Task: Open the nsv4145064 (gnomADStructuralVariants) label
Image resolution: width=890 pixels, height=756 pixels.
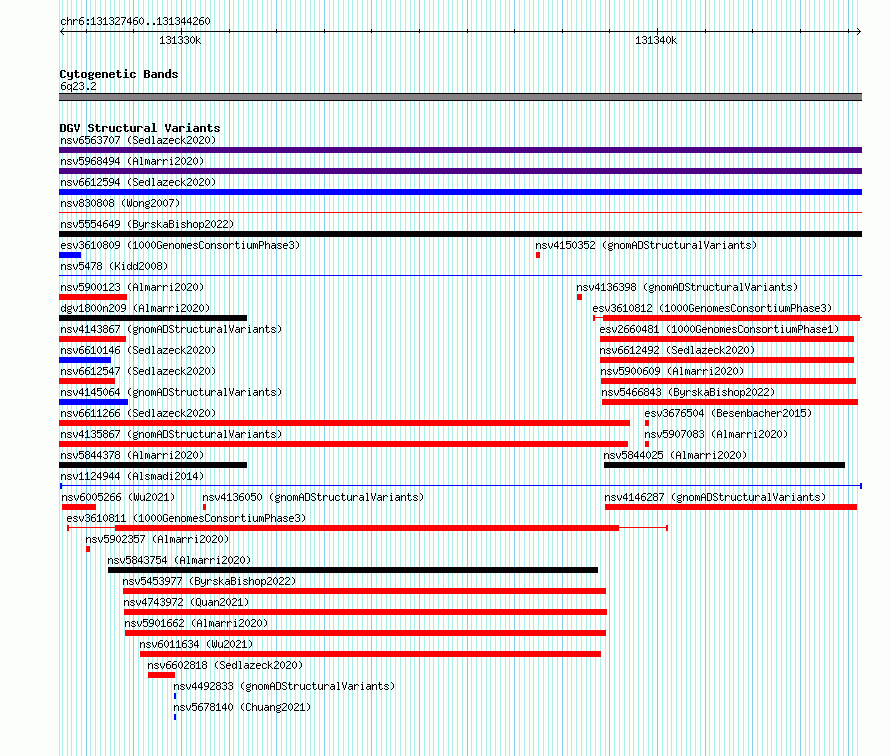Action: click(x=171, y=392)
